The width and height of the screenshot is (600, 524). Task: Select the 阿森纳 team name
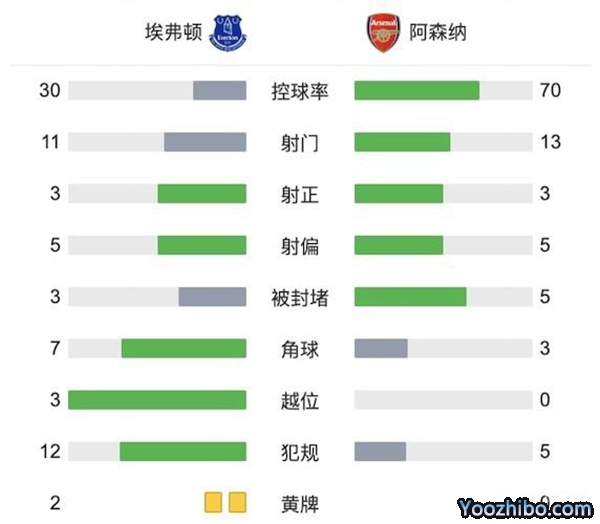[438, 32]
